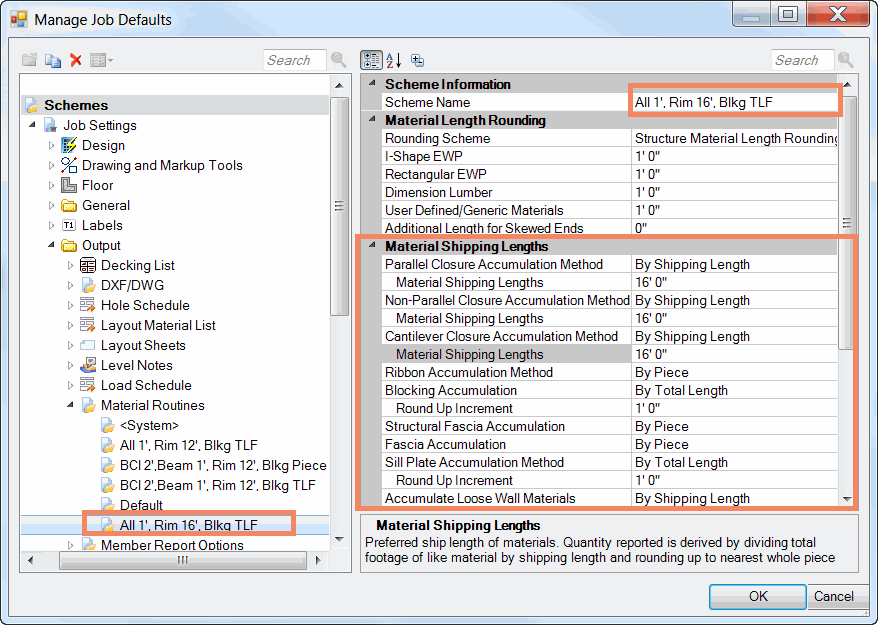Click the left panel Search field
Image resolution: width=878 pixels, height=625 pixels.
click(295, 60)
